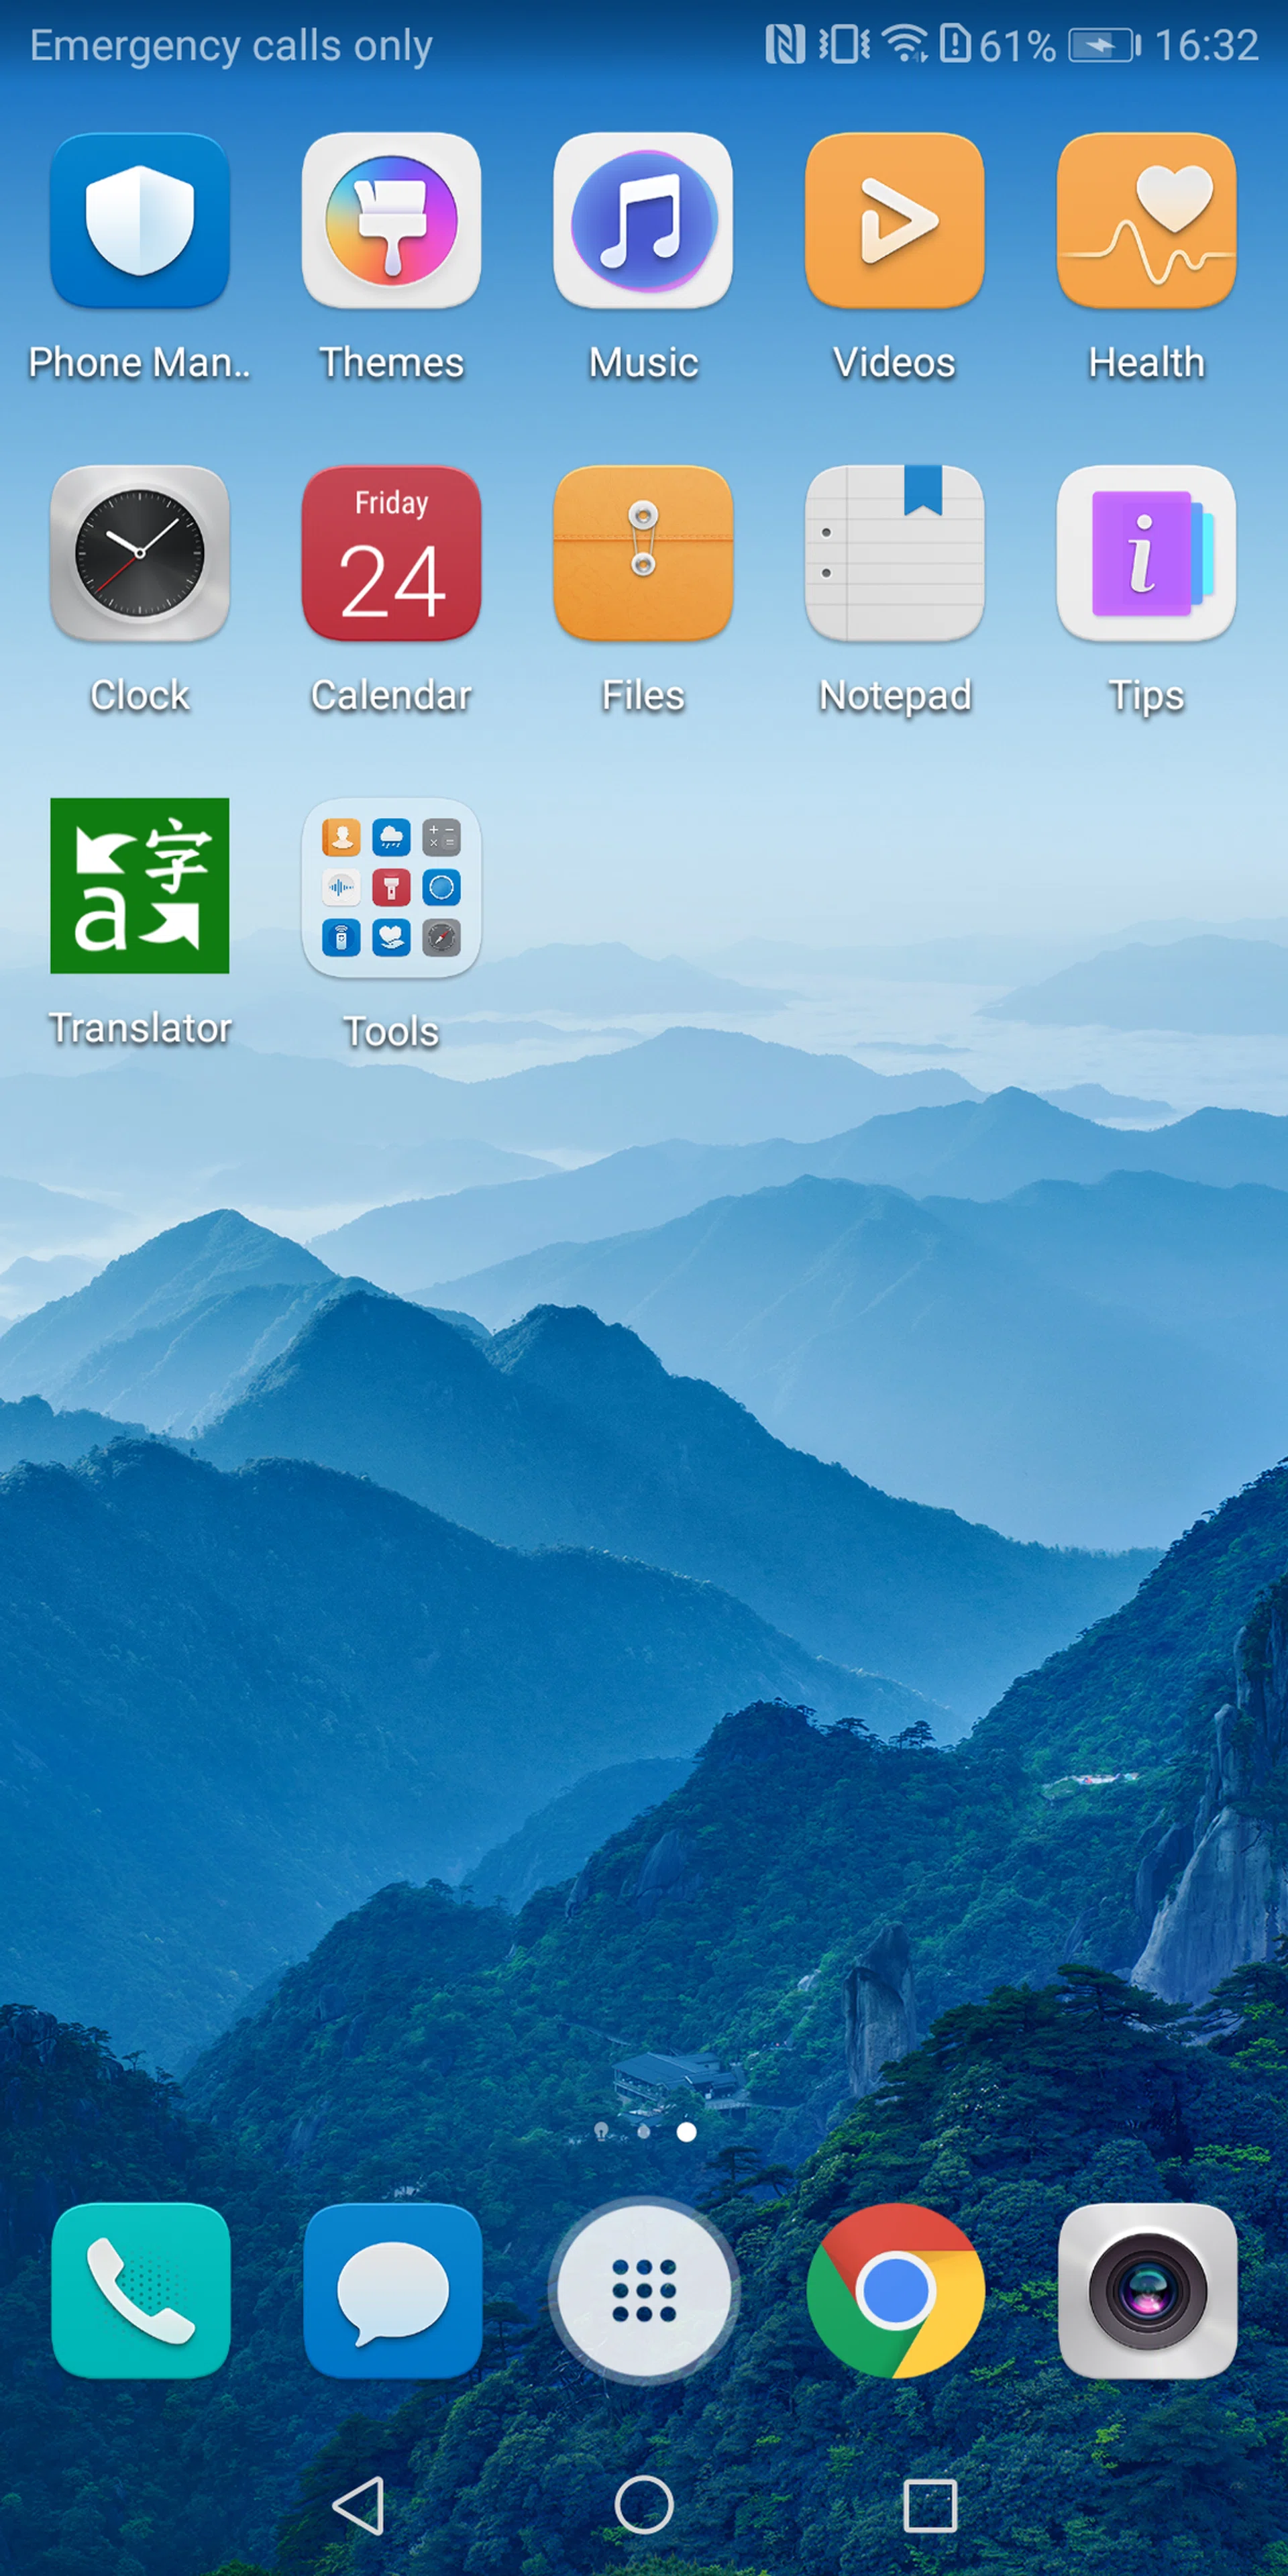Screen dimensions: 1288x2576
Task: Launch Chrome browser from dock
Action: pos(895,2290)
